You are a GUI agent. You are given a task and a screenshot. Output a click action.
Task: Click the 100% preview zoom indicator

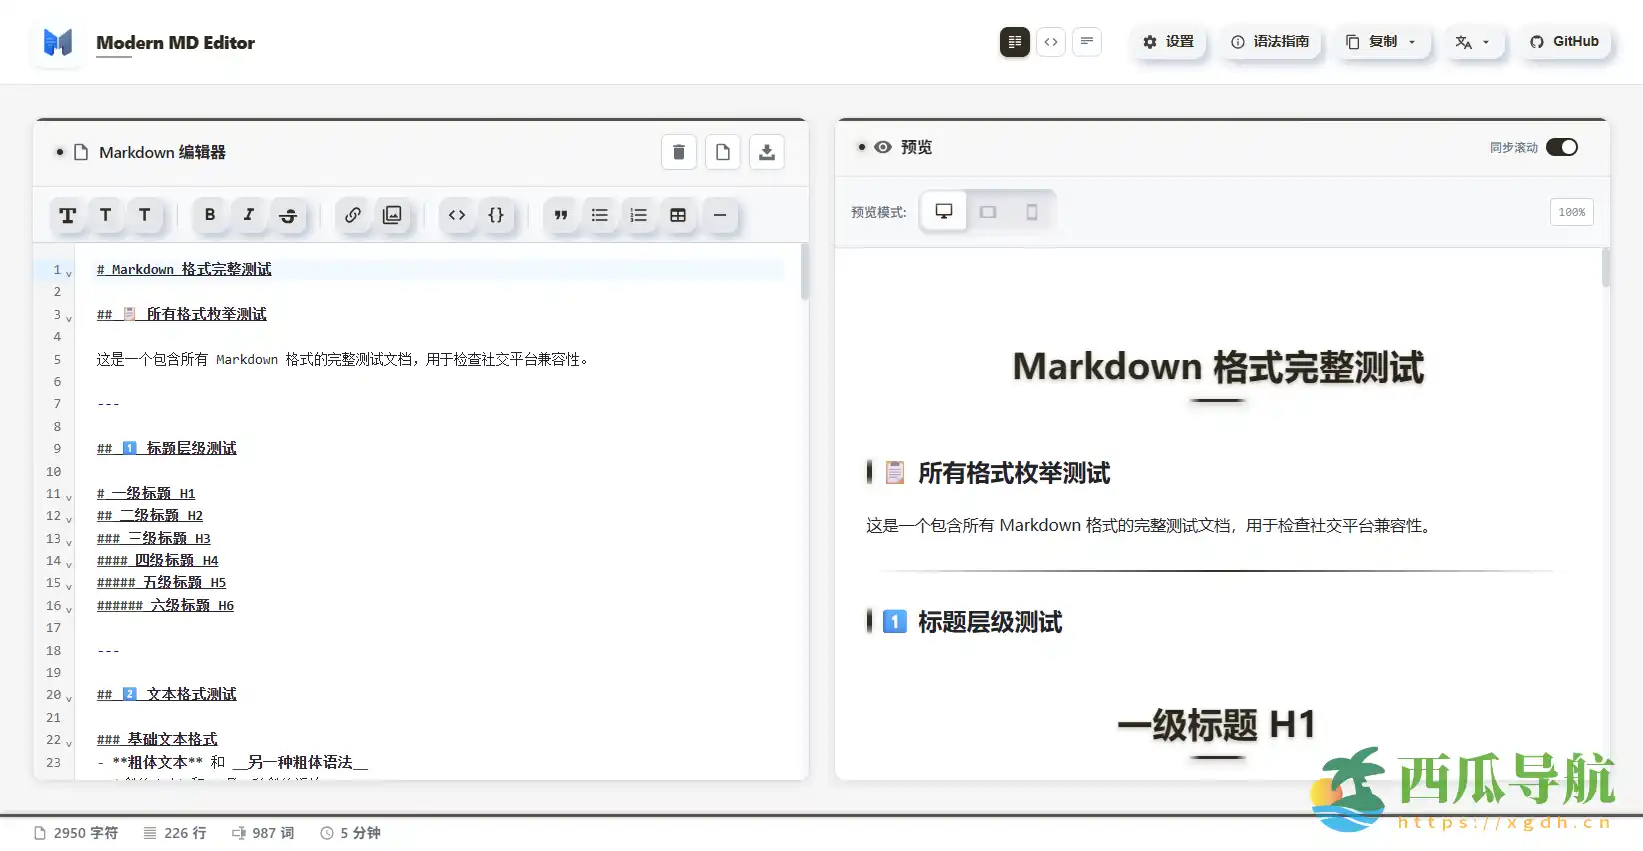point(1571,212)
